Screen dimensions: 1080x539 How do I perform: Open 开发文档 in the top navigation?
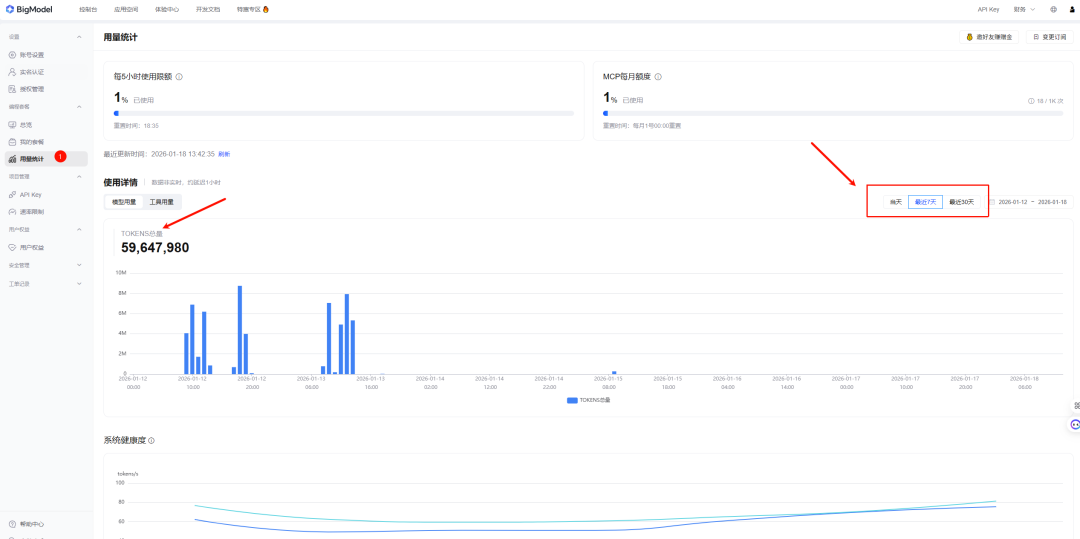(x=207, y=10)
